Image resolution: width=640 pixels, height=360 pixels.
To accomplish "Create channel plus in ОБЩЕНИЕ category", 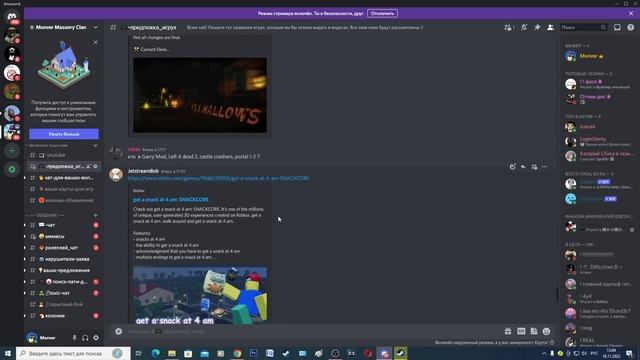I will 96,215.
